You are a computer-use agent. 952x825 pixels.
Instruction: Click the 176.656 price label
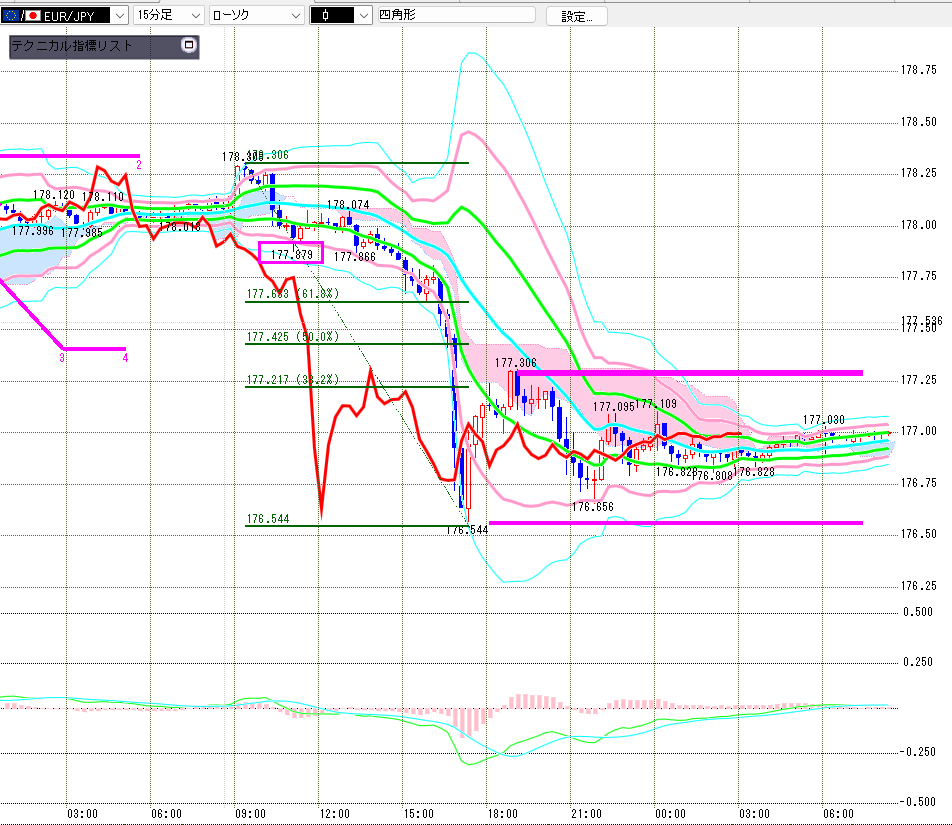click(x=593, y=506)
